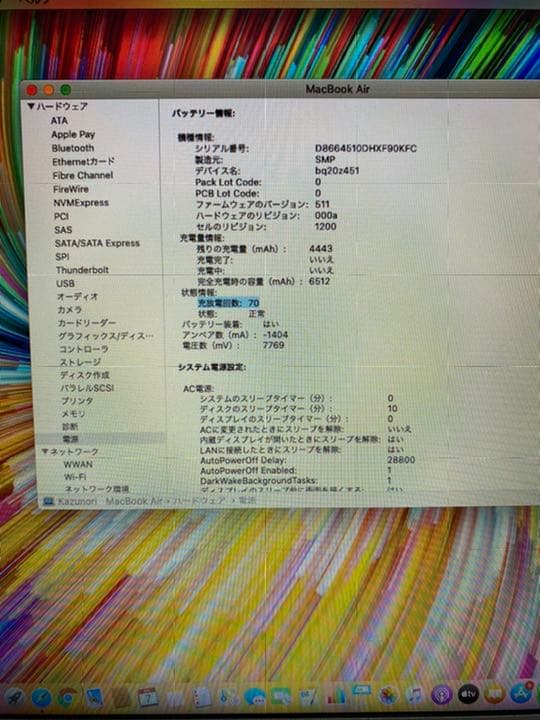Select Ethernetカード in the sidebar
Screen dimensions: 540x720
pos(84,162)
